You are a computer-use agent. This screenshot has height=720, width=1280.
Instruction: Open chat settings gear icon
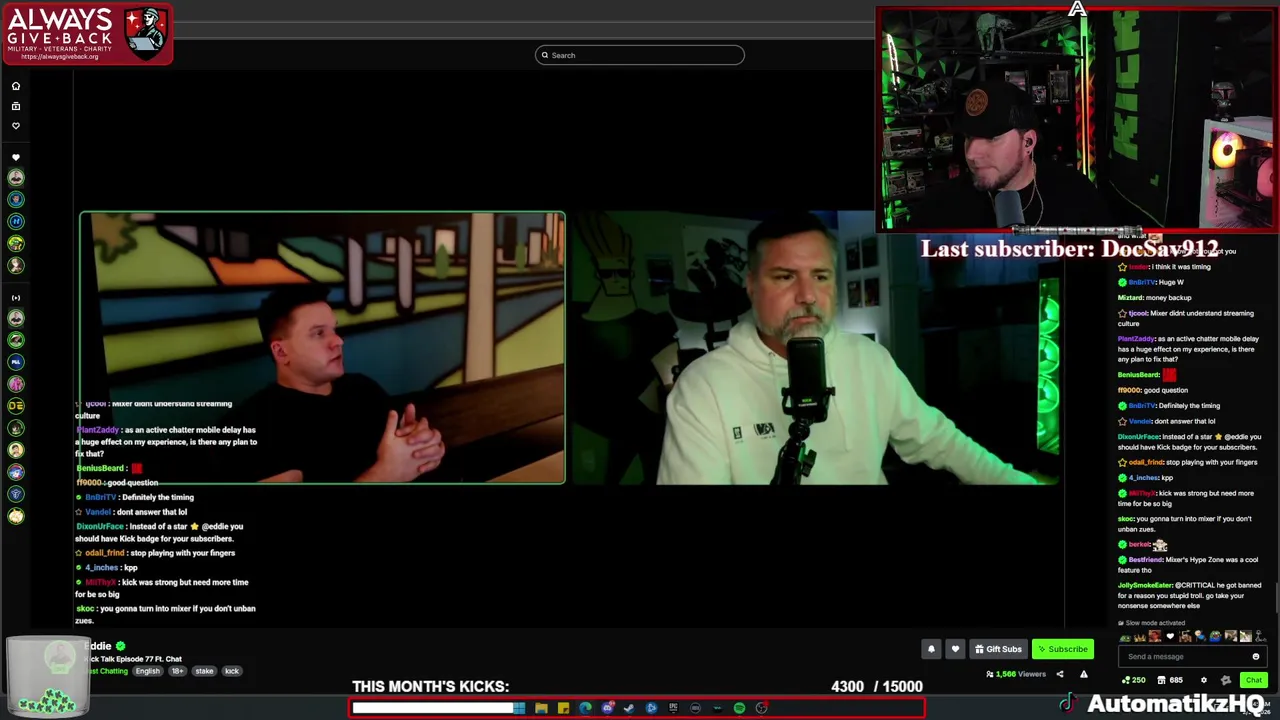1203,680
